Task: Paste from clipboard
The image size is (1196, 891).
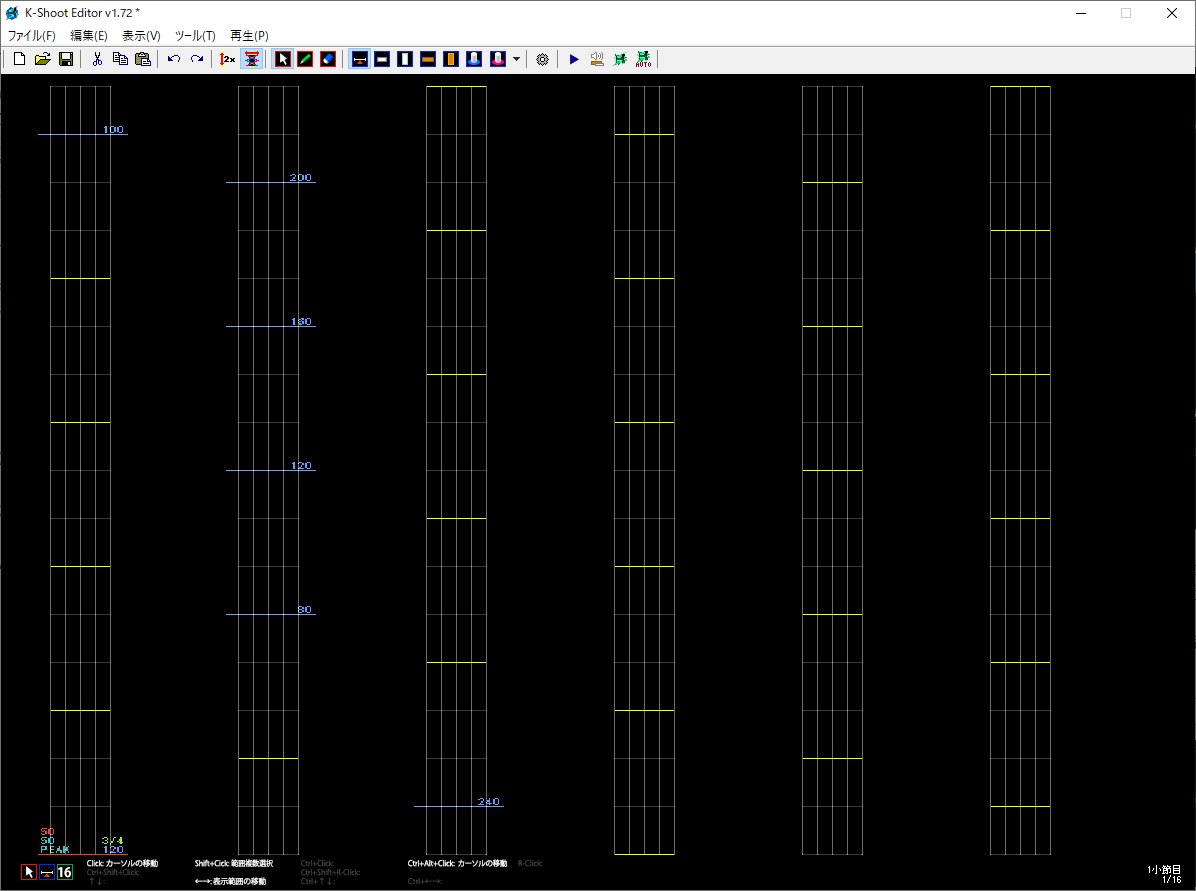Action: tap(143, 59)
